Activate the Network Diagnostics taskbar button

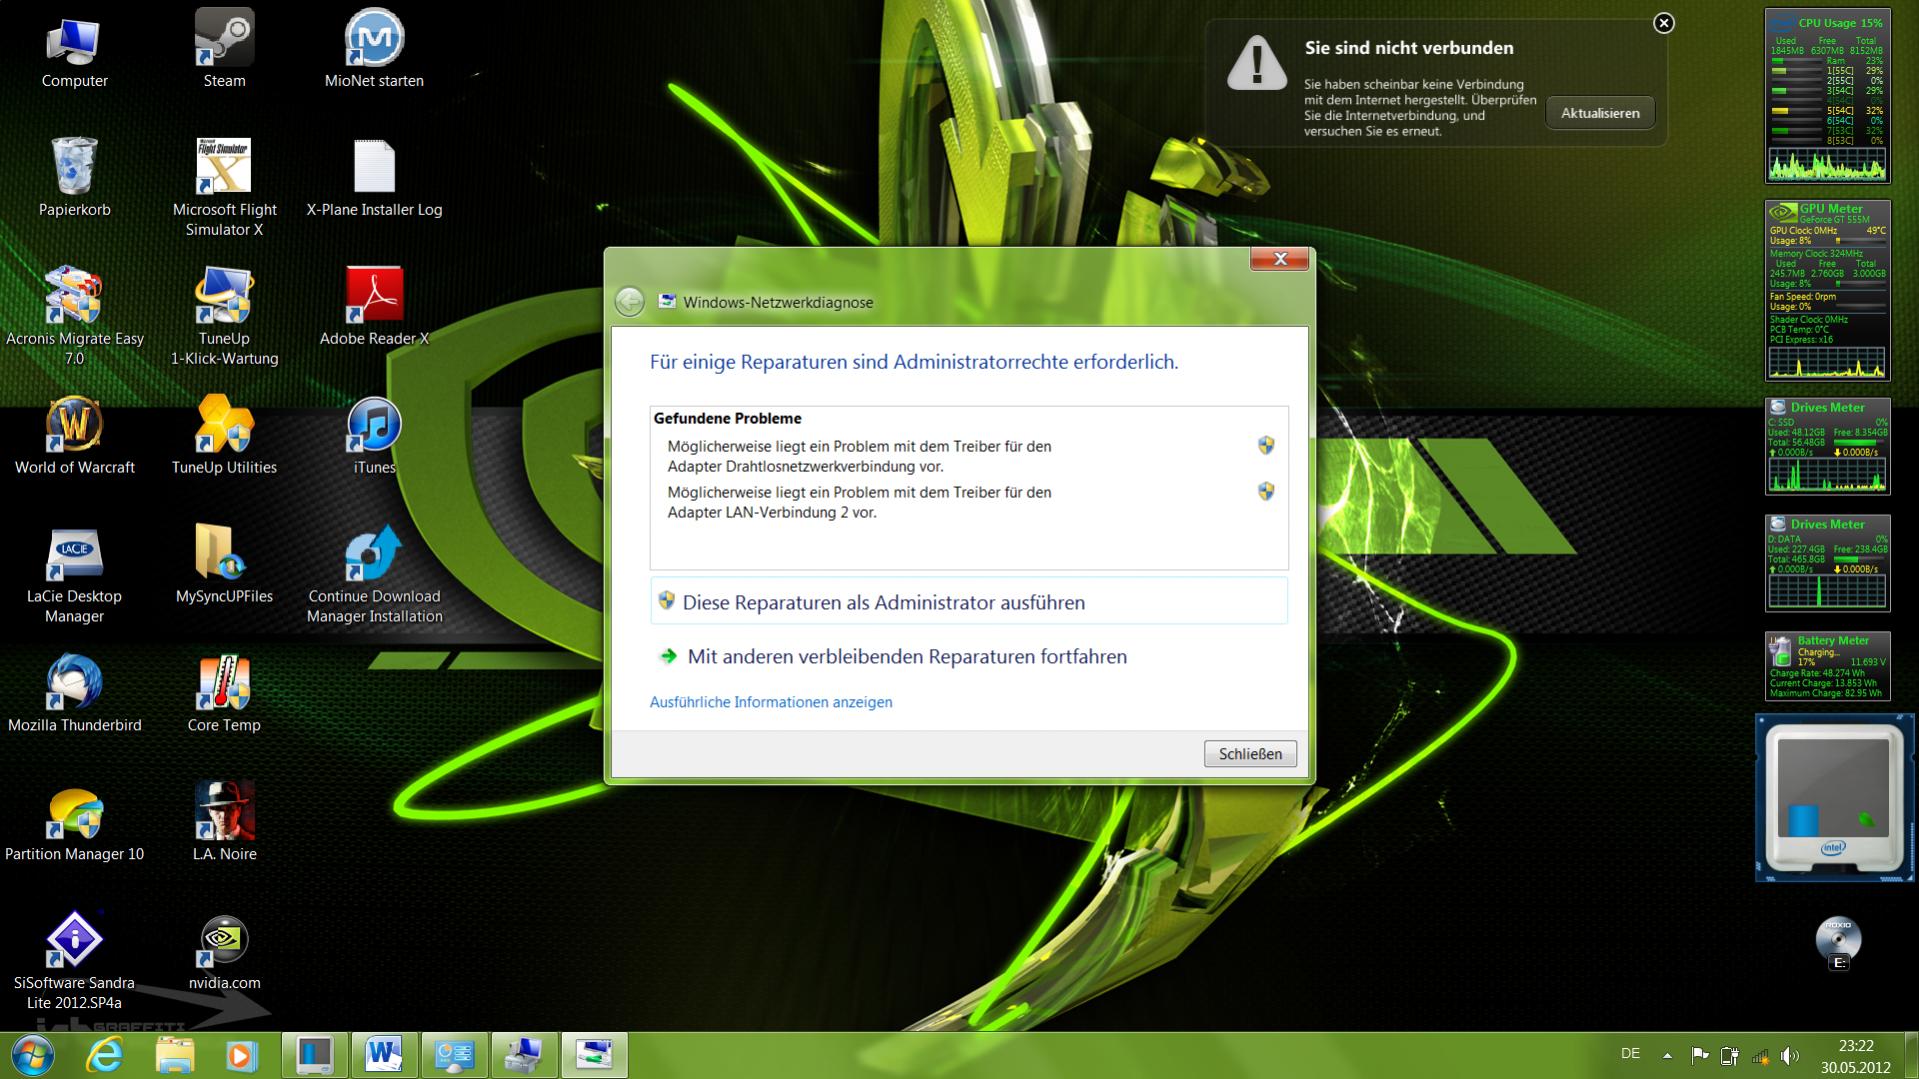(x=594, y=1055)
